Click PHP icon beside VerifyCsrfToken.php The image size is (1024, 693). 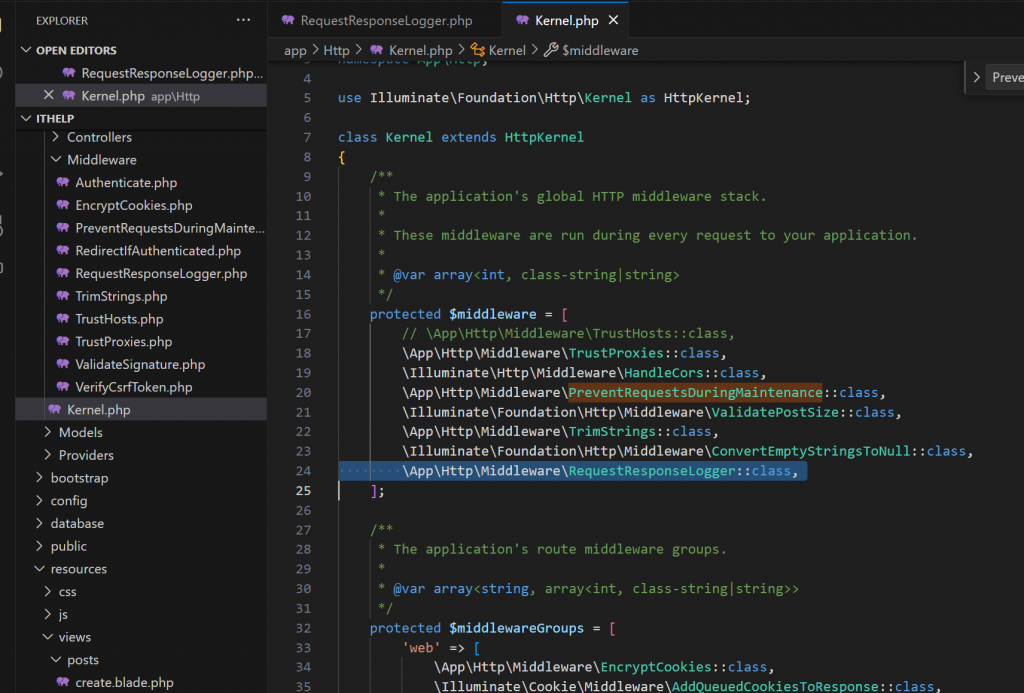coord(63,387)
